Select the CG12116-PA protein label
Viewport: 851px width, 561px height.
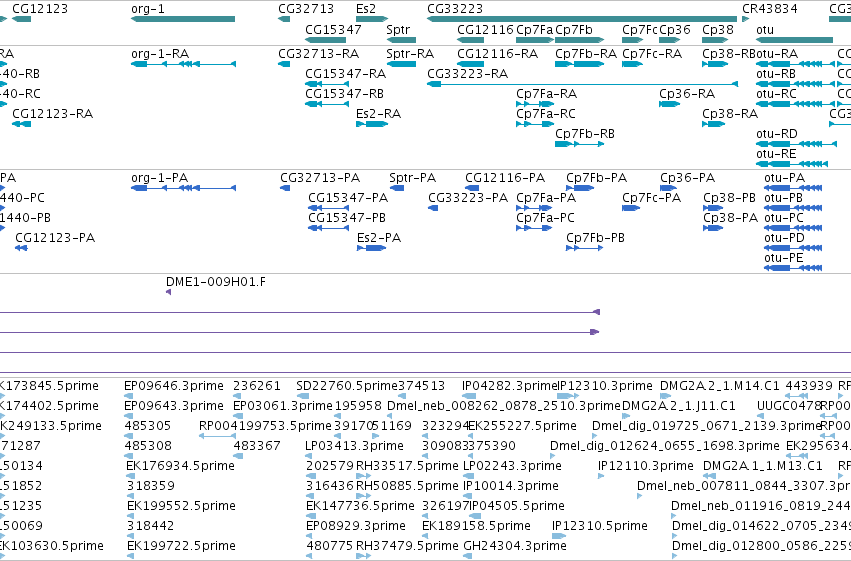(x=505, y=178)
